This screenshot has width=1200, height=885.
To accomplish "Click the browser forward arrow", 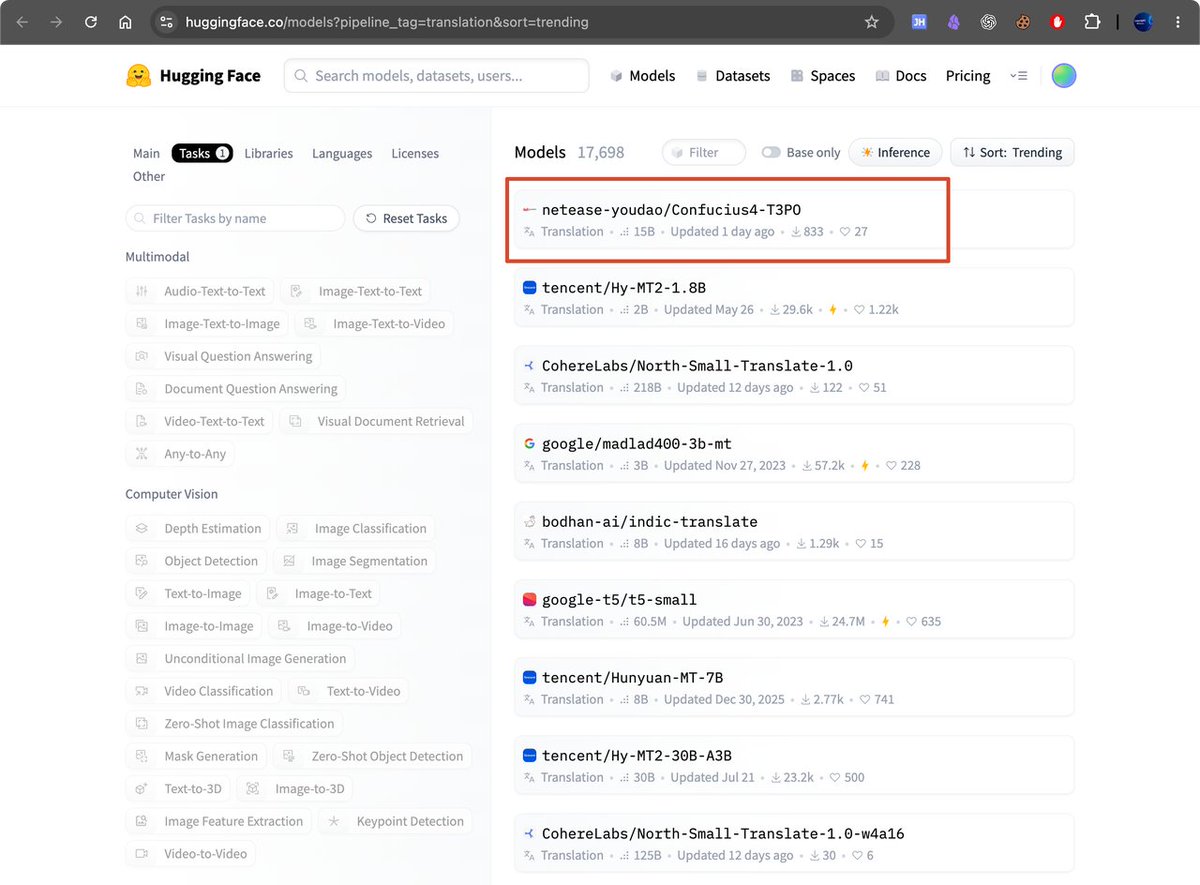I will 57,22.
